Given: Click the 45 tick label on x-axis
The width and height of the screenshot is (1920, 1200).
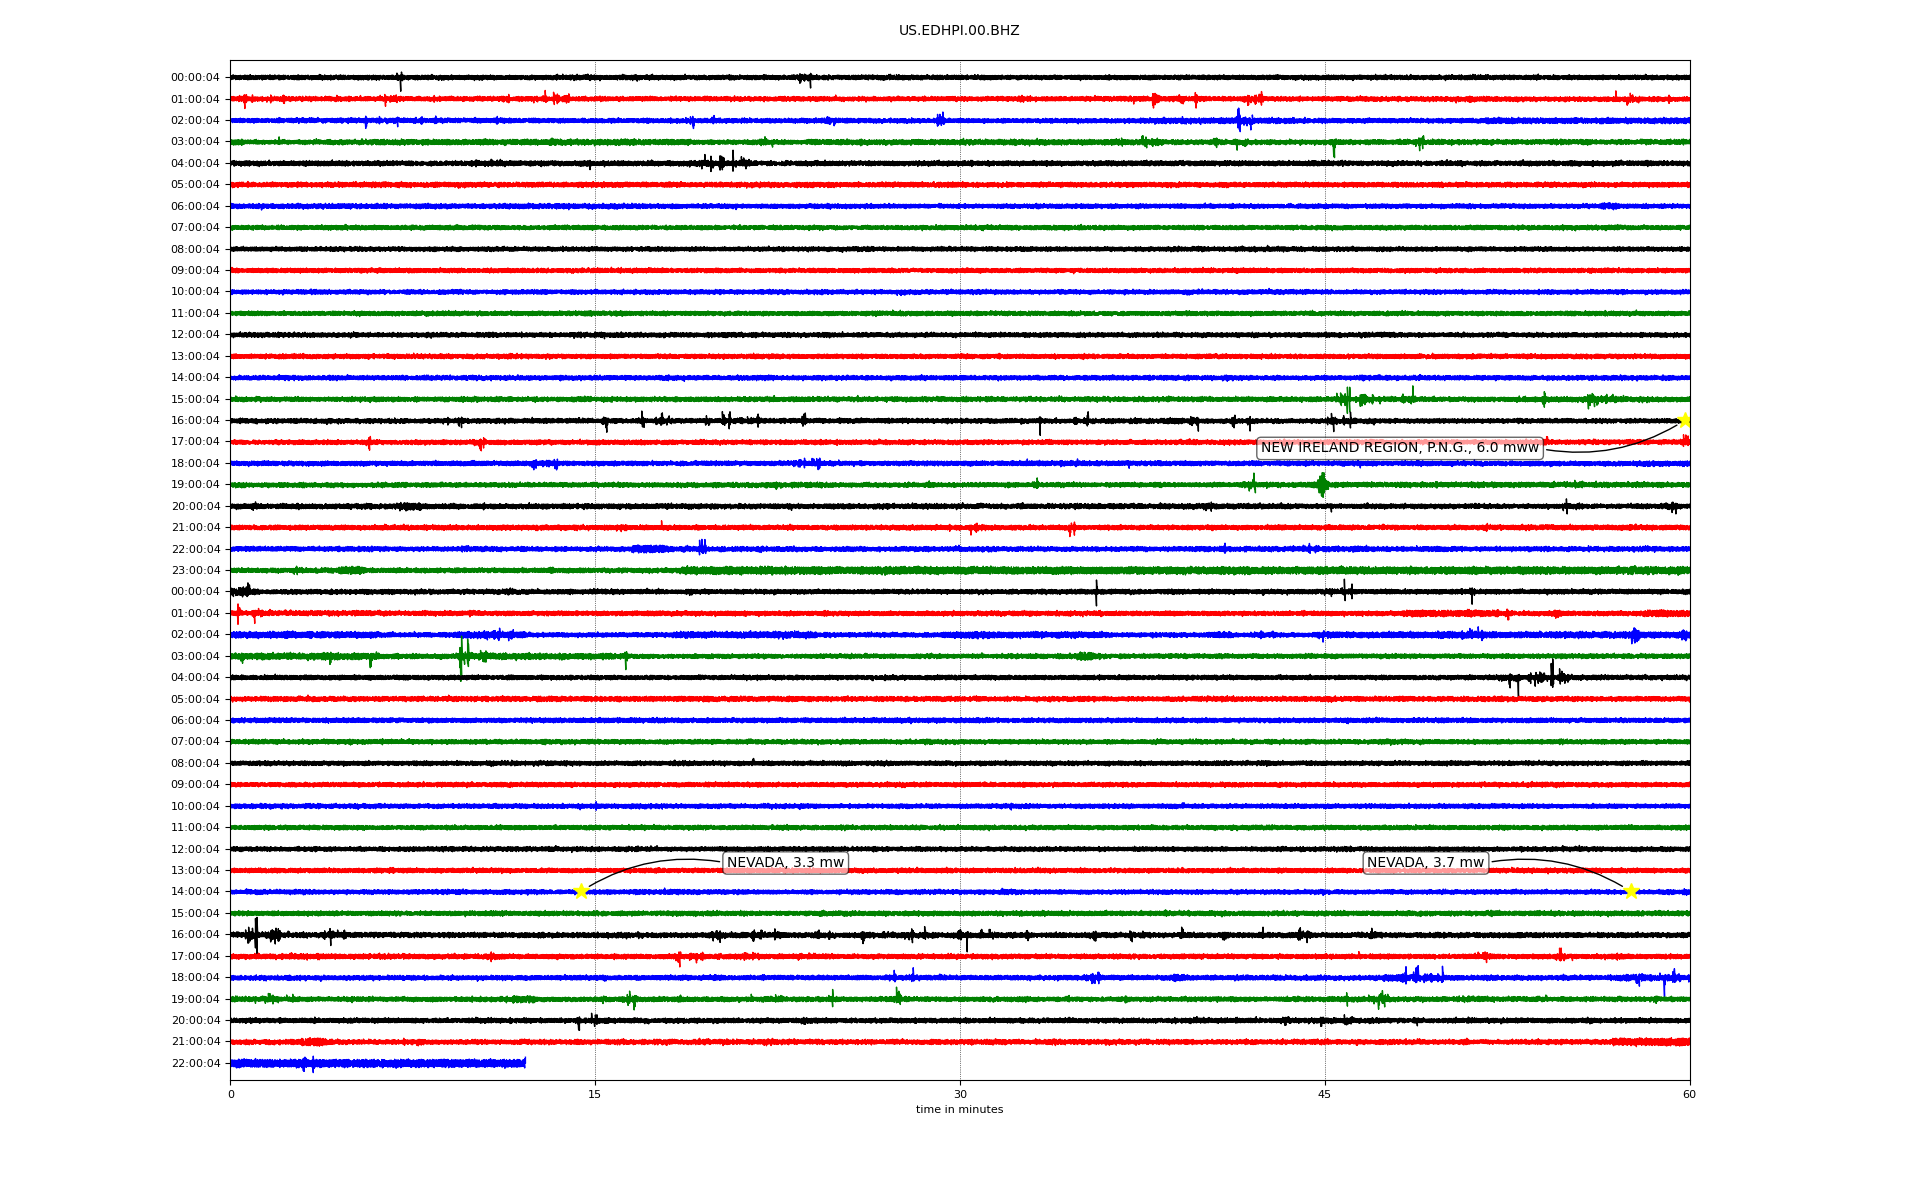Looking at the screenshot, I should 1325,1094.
